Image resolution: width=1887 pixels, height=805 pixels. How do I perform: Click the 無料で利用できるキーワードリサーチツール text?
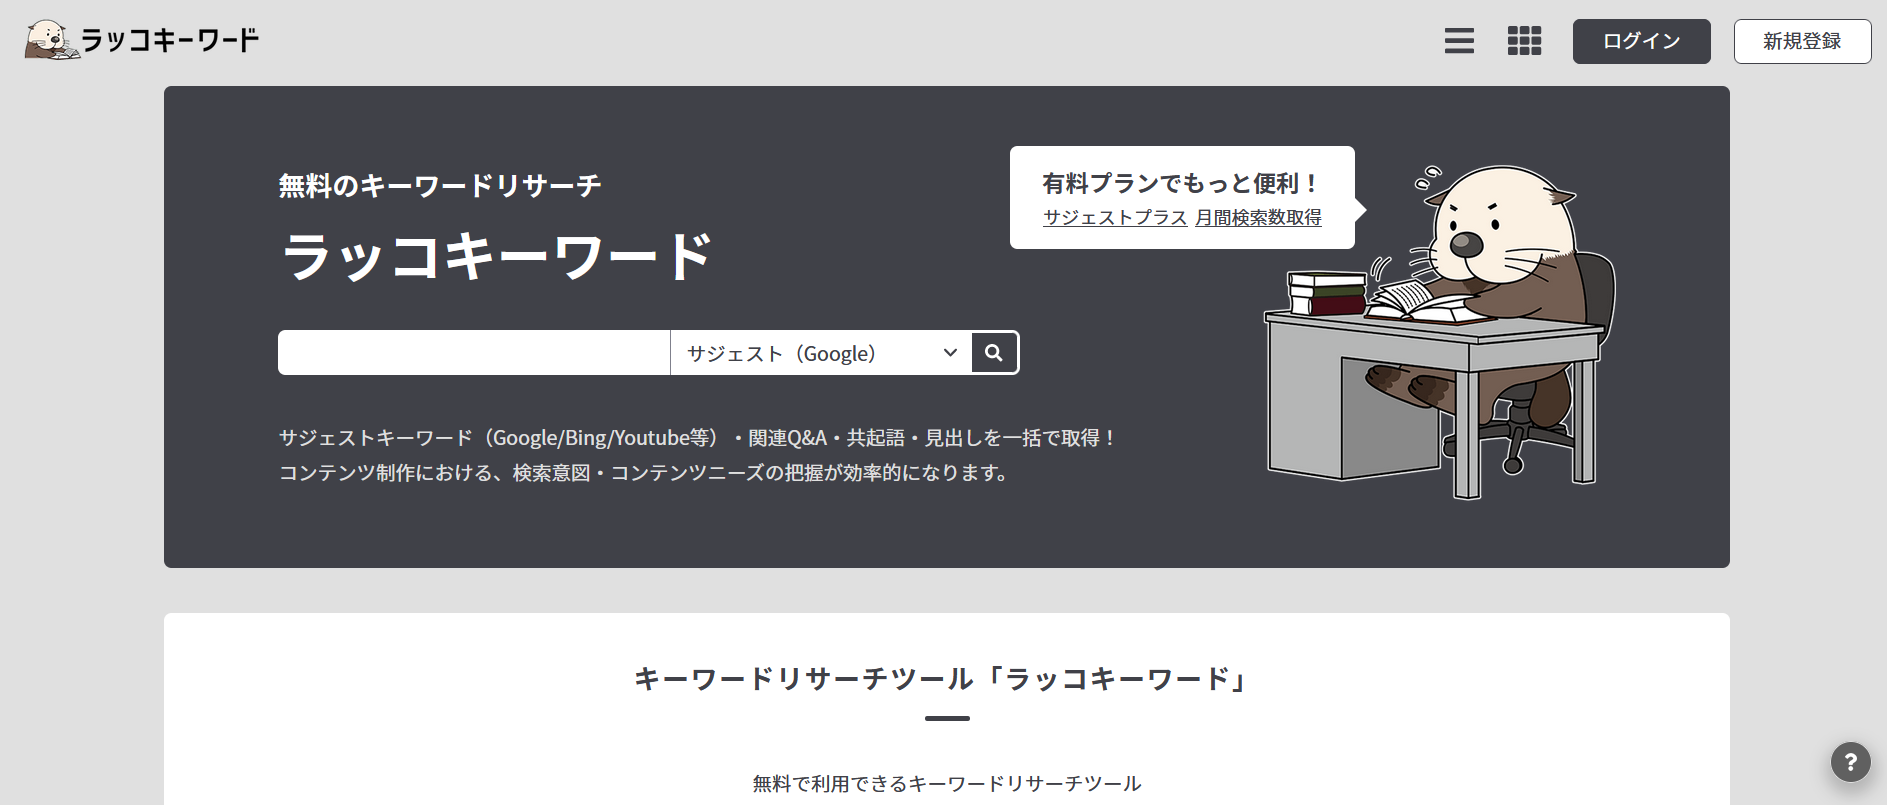pyautogui.click(x=946, y=784)
